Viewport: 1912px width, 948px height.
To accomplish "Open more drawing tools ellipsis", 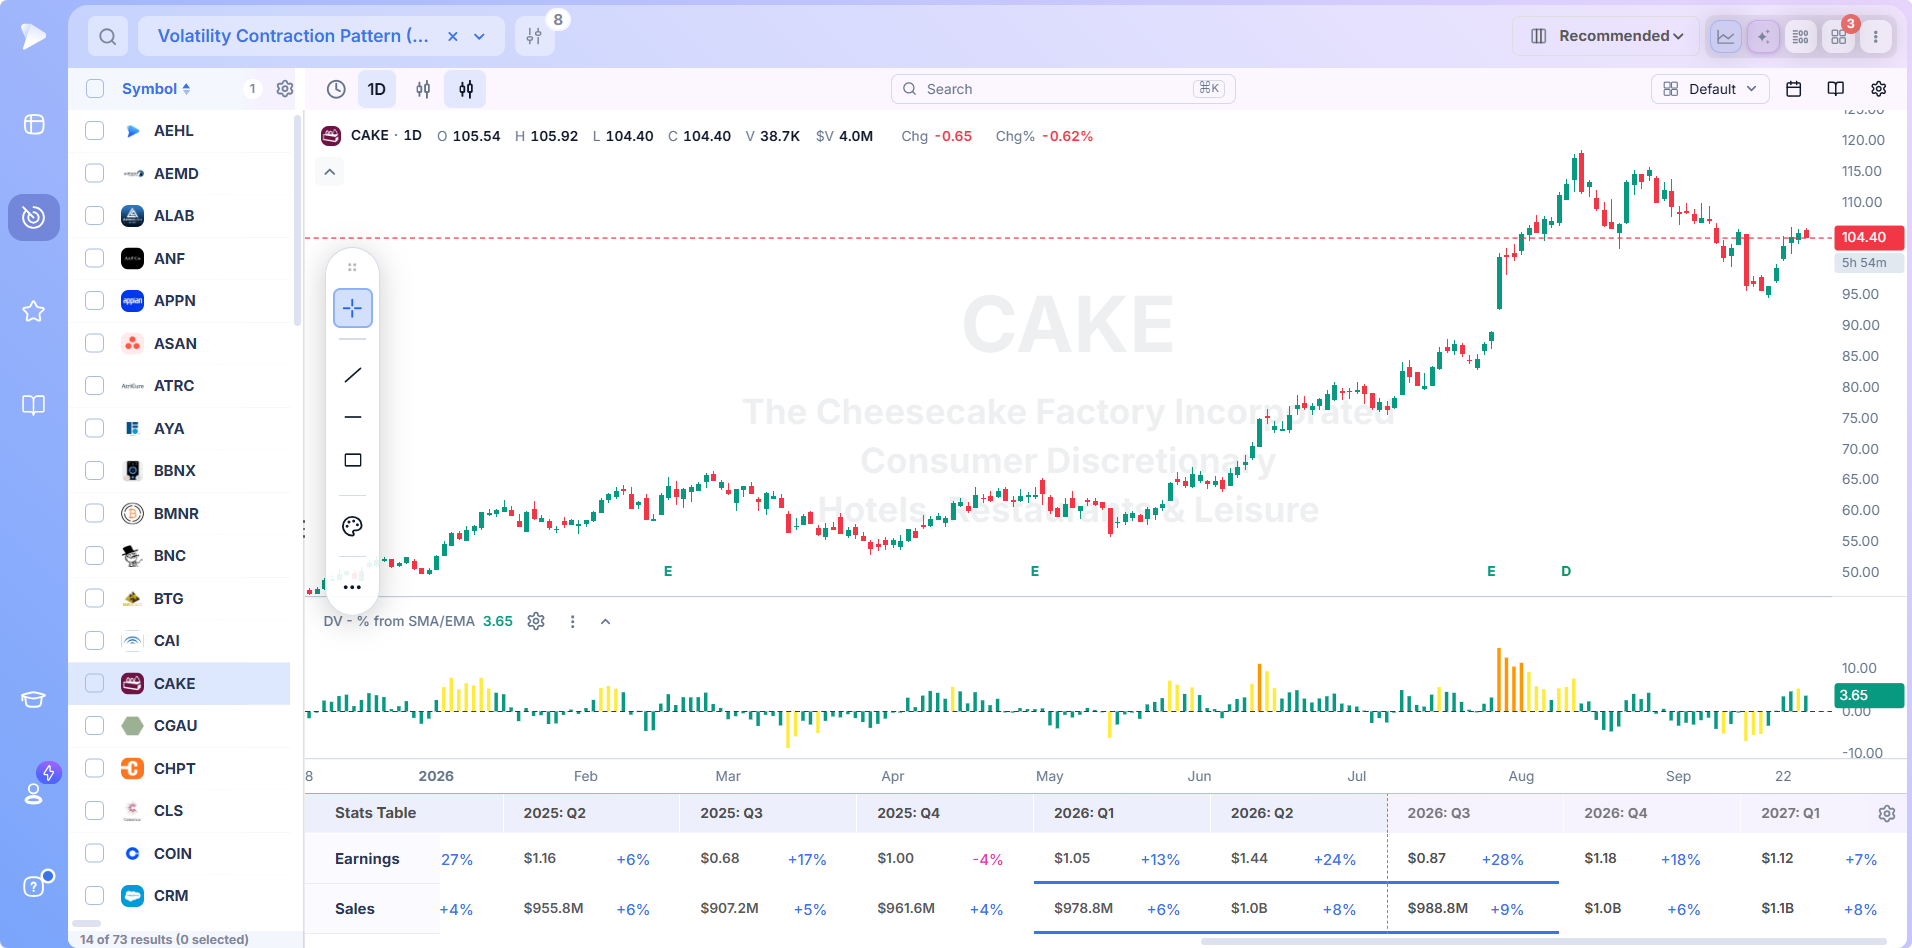I will [353, 587].
